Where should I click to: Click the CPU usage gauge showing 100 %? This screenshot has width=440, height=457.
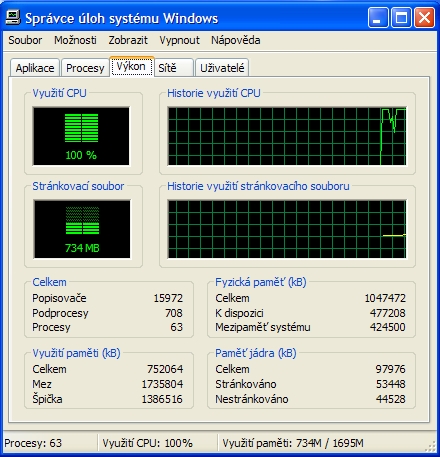[81, 136]
